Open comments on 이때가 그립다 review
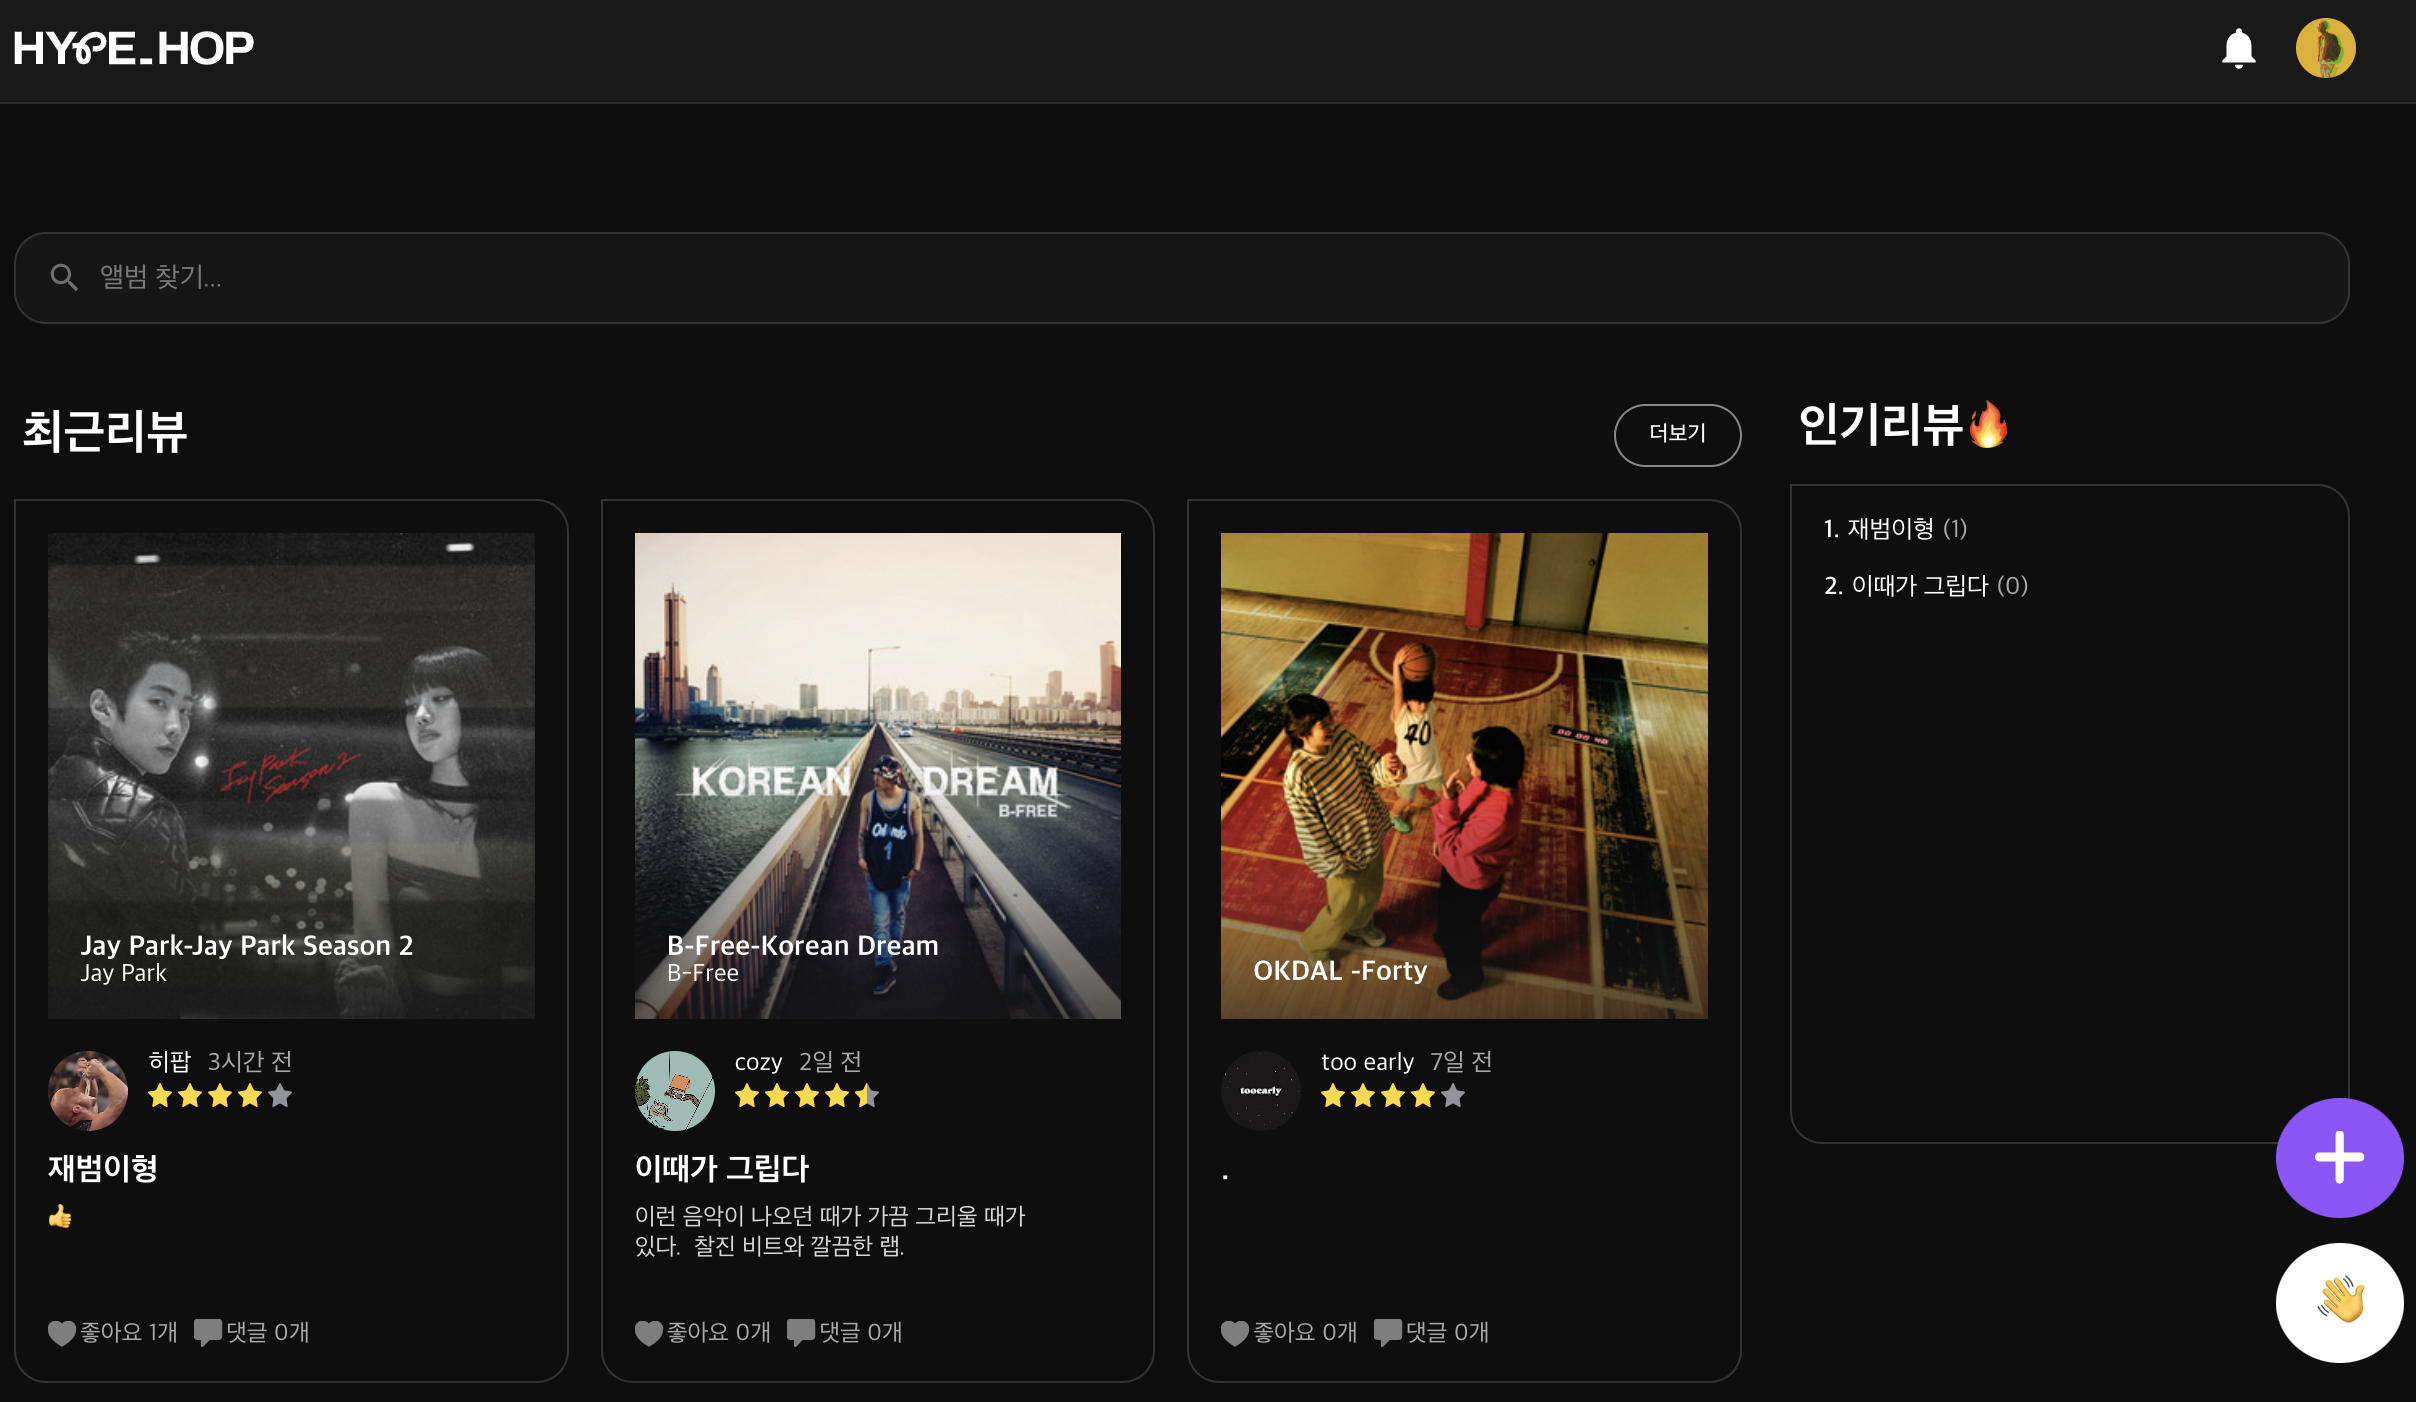This screenshot has width=2416, height=1402. [x=845, y=1332]
